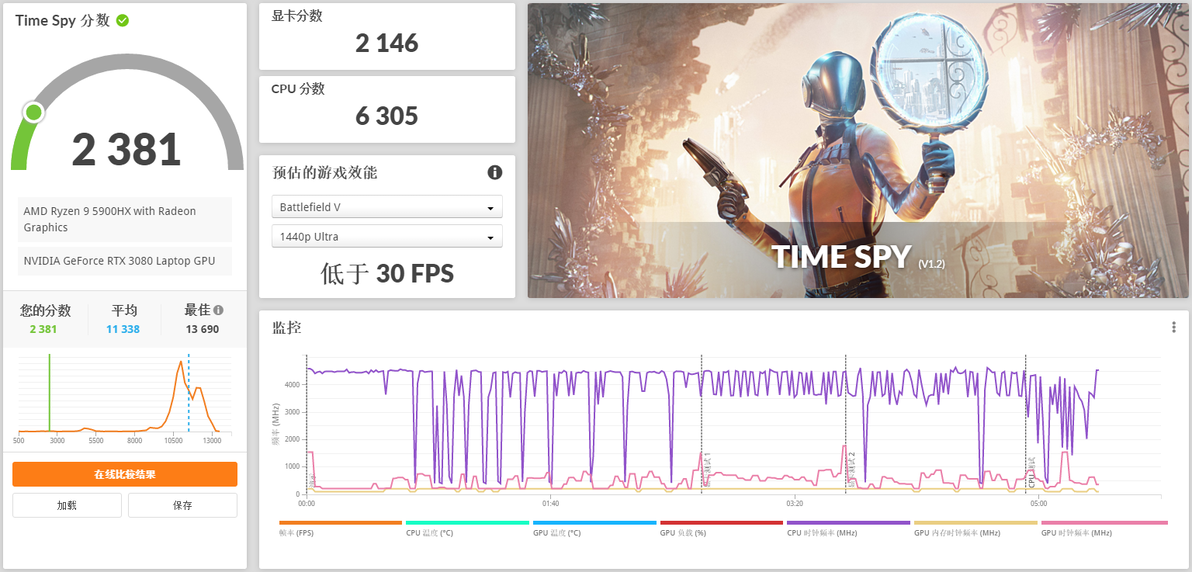
Task: Click the CPU 分数 value 6 305
Action: pyautogui.click(x=387, y=116)
